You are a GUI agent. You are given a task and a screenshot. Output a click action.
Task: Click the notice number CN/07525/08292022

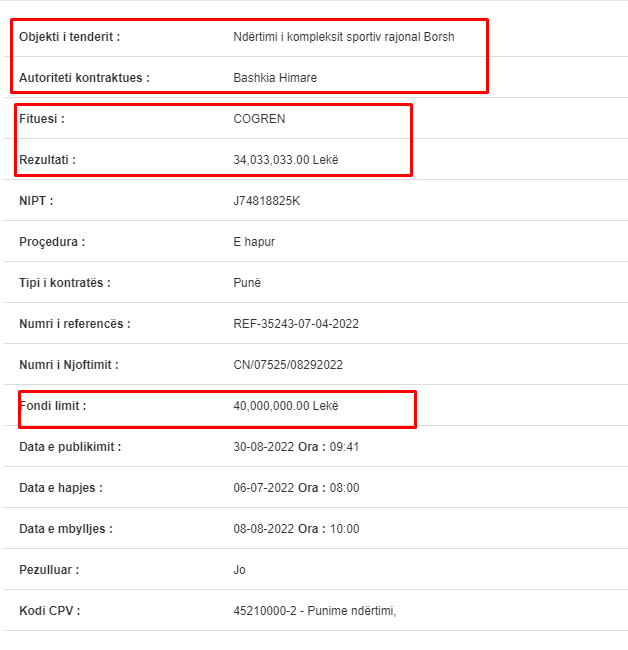[x=288, y=365]
